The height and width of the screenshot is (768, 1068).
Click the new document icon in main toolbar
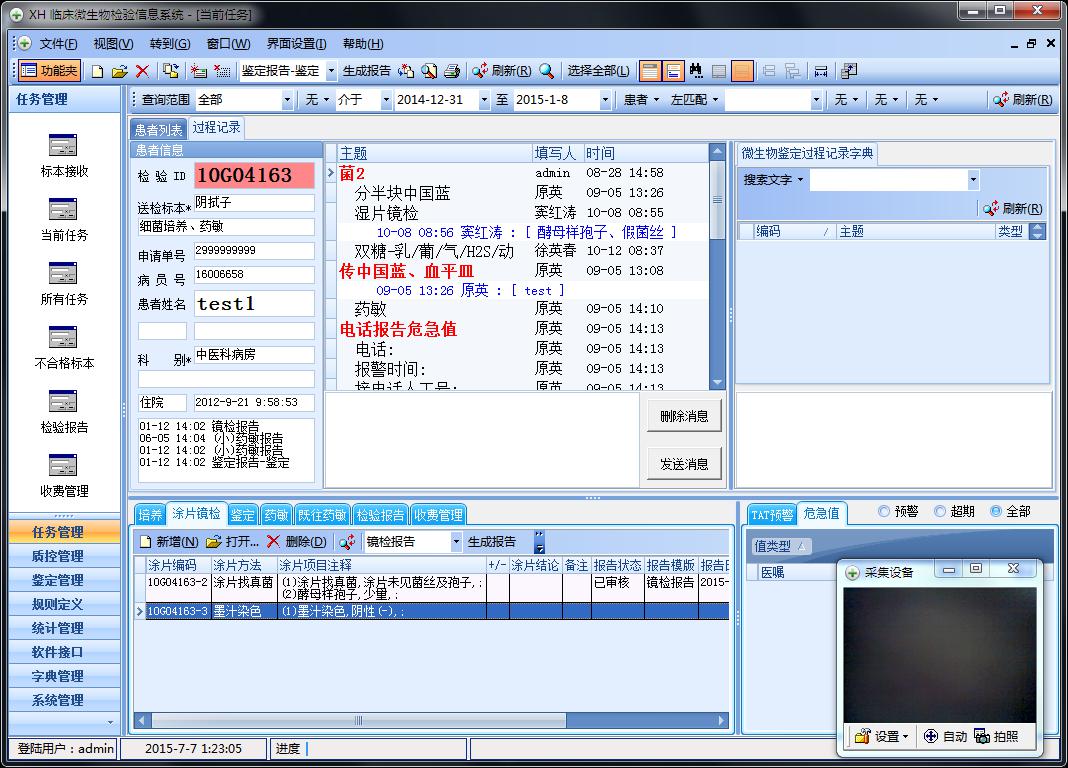pyautogui.click(x=97, y=71)
